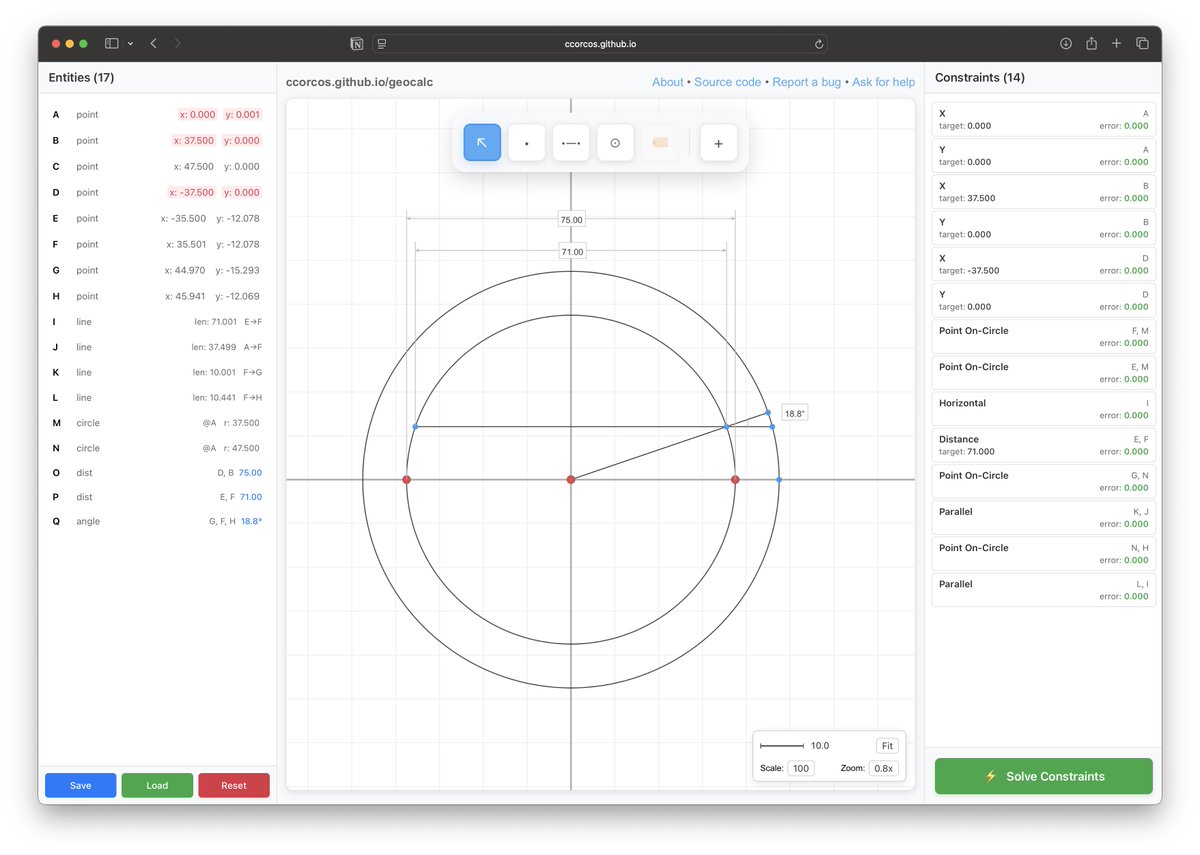1200x855 pixels.
Task: Edit the Zoom input showing 0.8x
Action: (x=882, y=768)
